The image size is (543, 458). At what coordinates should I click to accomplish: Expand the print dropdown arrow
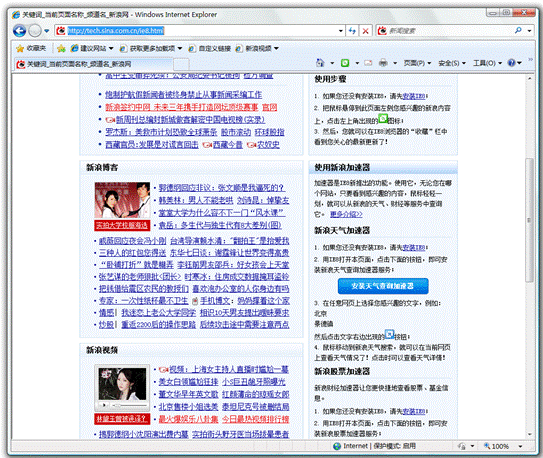395,63
